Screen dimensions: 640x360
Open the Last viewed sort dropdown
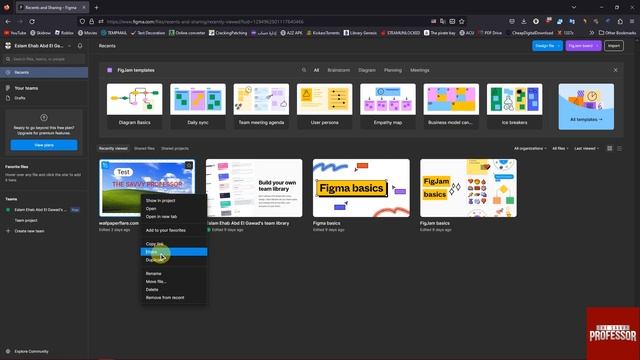(x=587, y=149)
